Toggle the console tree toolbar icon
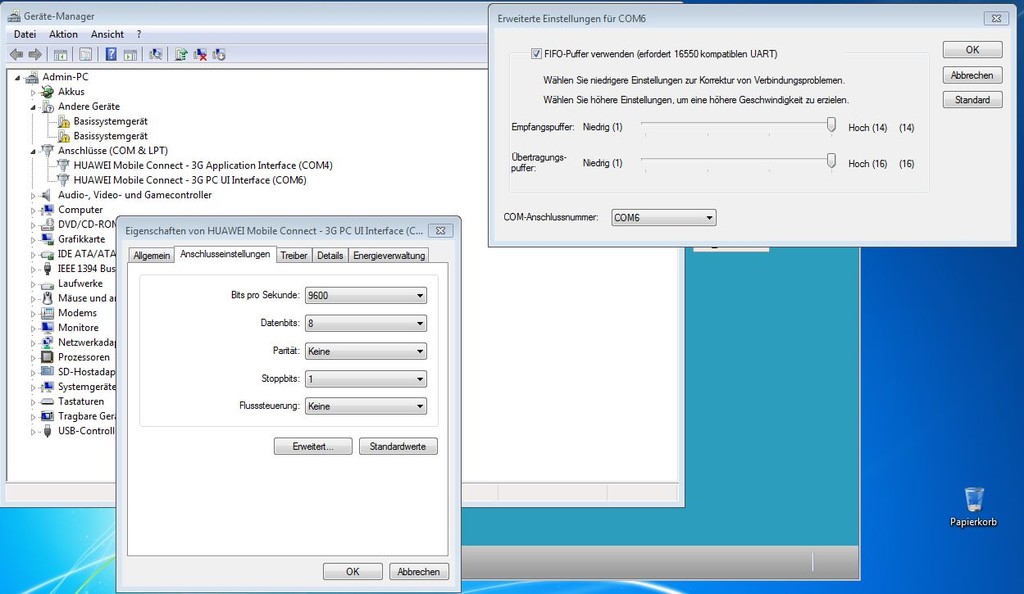This screenshot has height=594, width=1024. 60,55
